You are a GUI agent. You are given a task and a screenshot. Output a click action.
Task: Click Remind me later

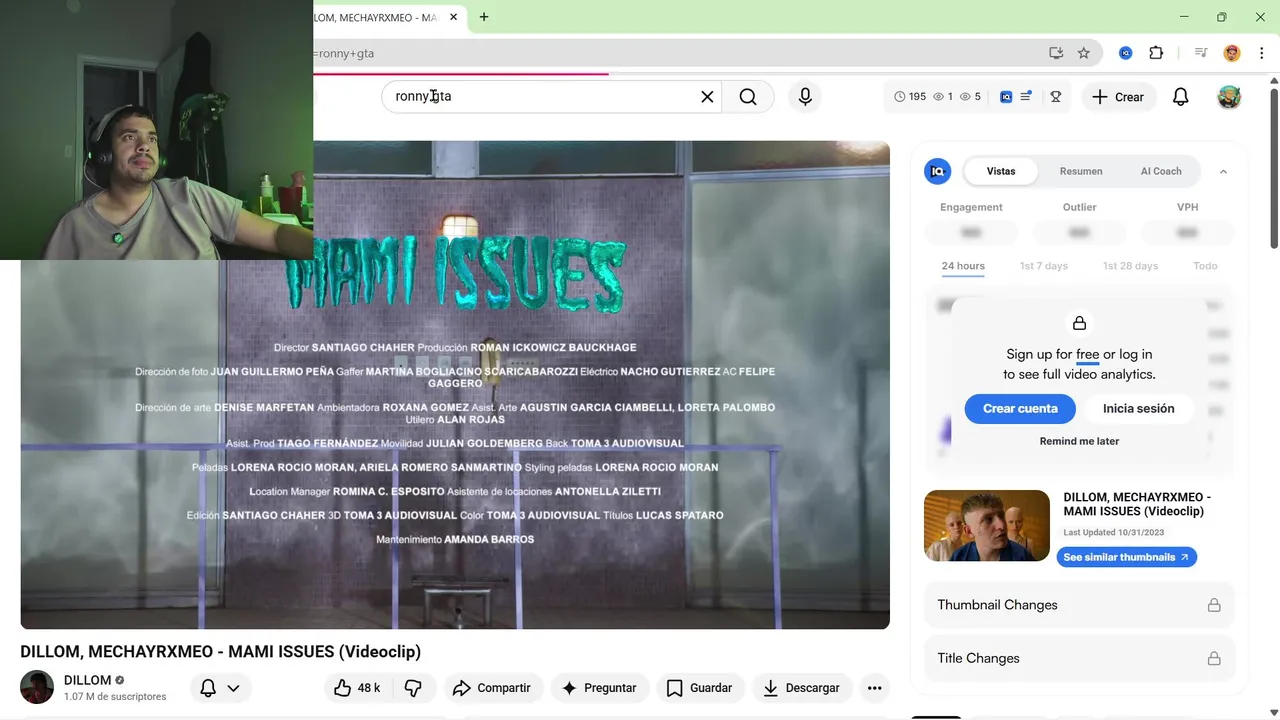click(x=1079, y=441)
